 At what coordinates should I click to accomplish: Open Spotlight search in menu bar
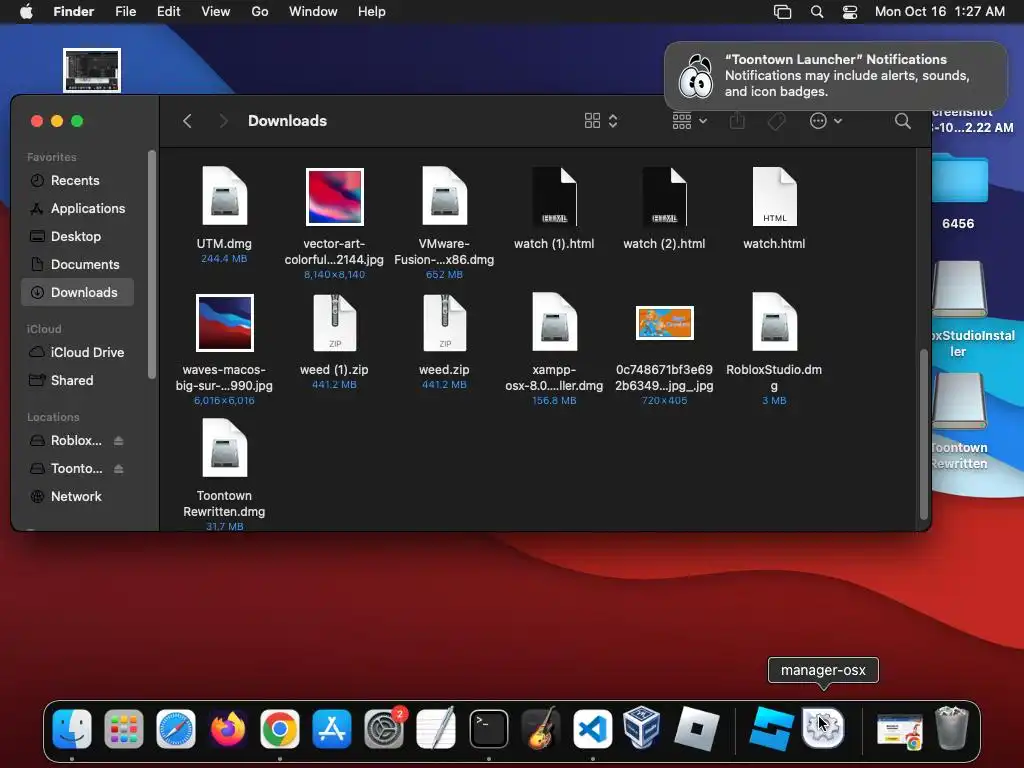816,12
